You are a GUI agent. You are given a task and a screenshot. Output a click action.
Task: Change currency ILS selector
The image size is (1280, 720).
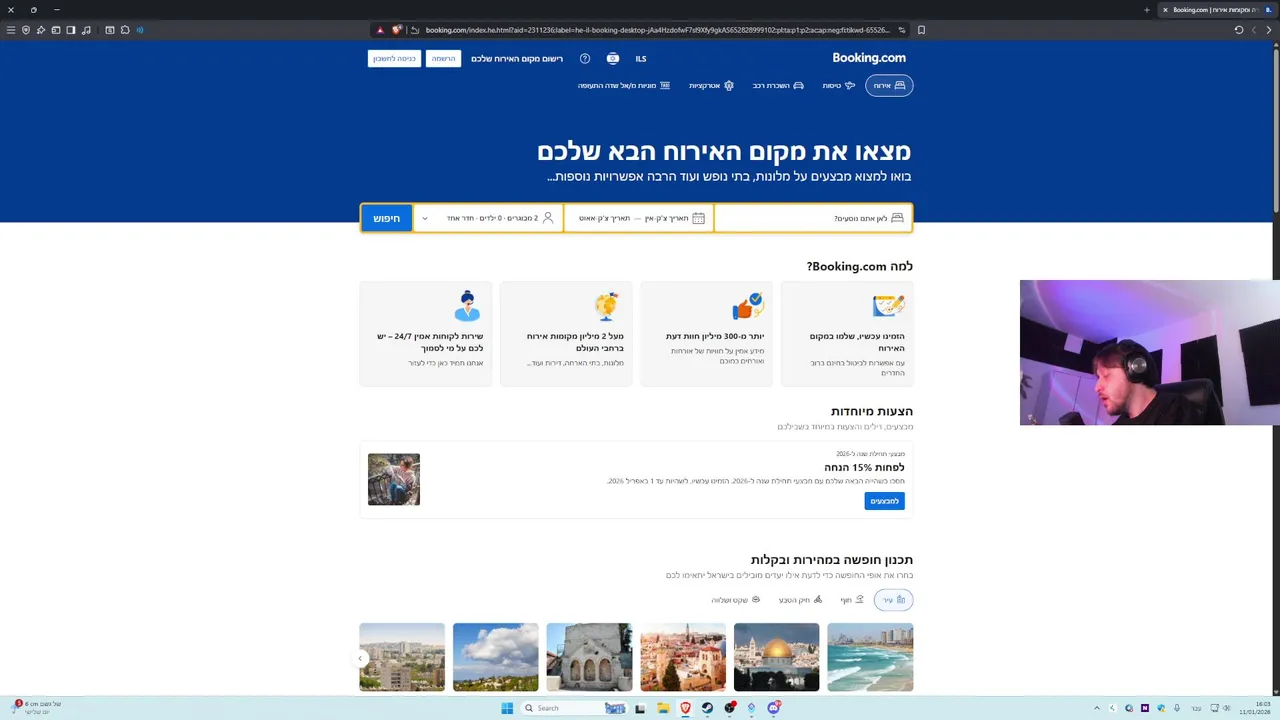click(x=641, y=59)
